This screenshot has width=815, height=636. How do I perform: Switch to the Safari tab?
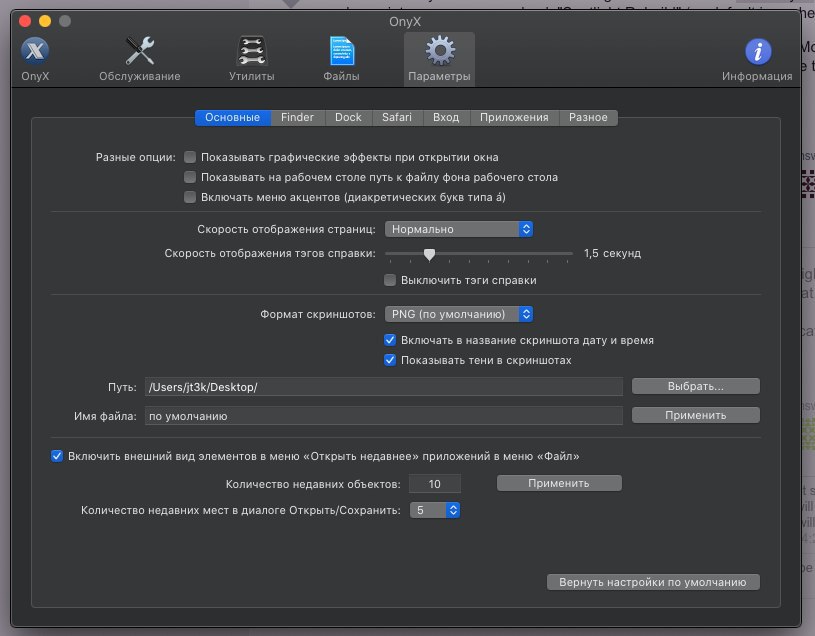coord(397,117)
